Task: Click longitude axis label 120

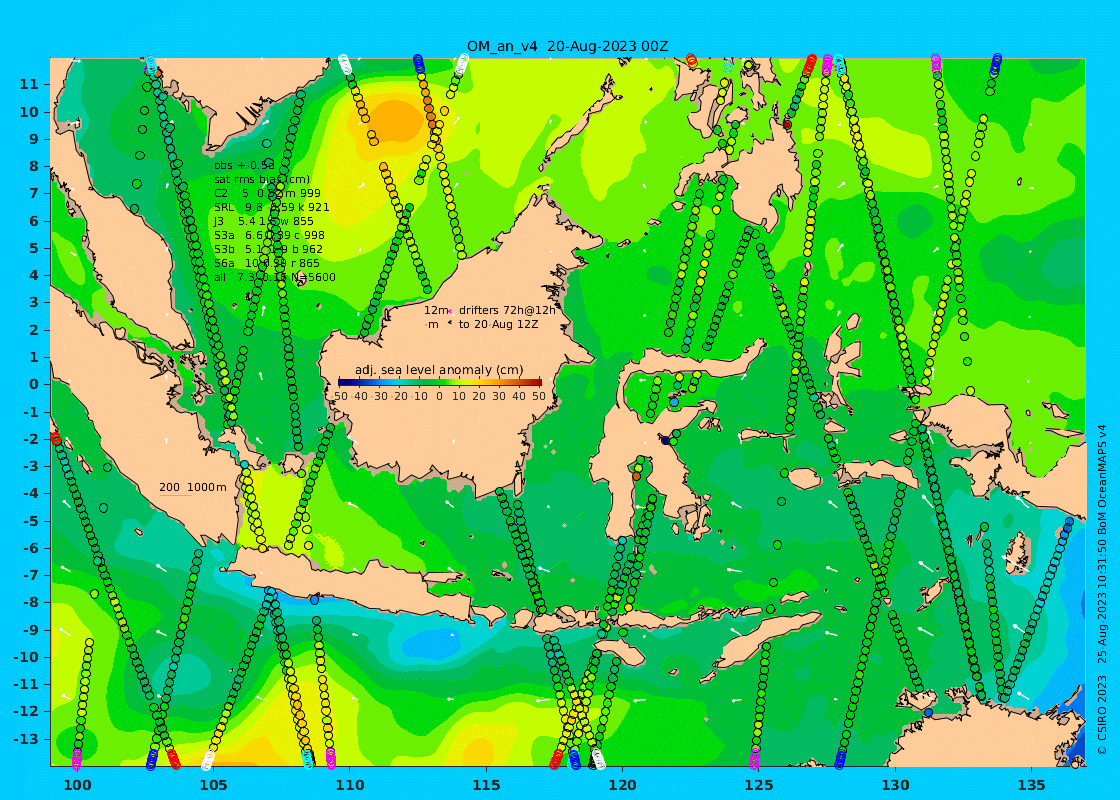Action: coord(623,785)
